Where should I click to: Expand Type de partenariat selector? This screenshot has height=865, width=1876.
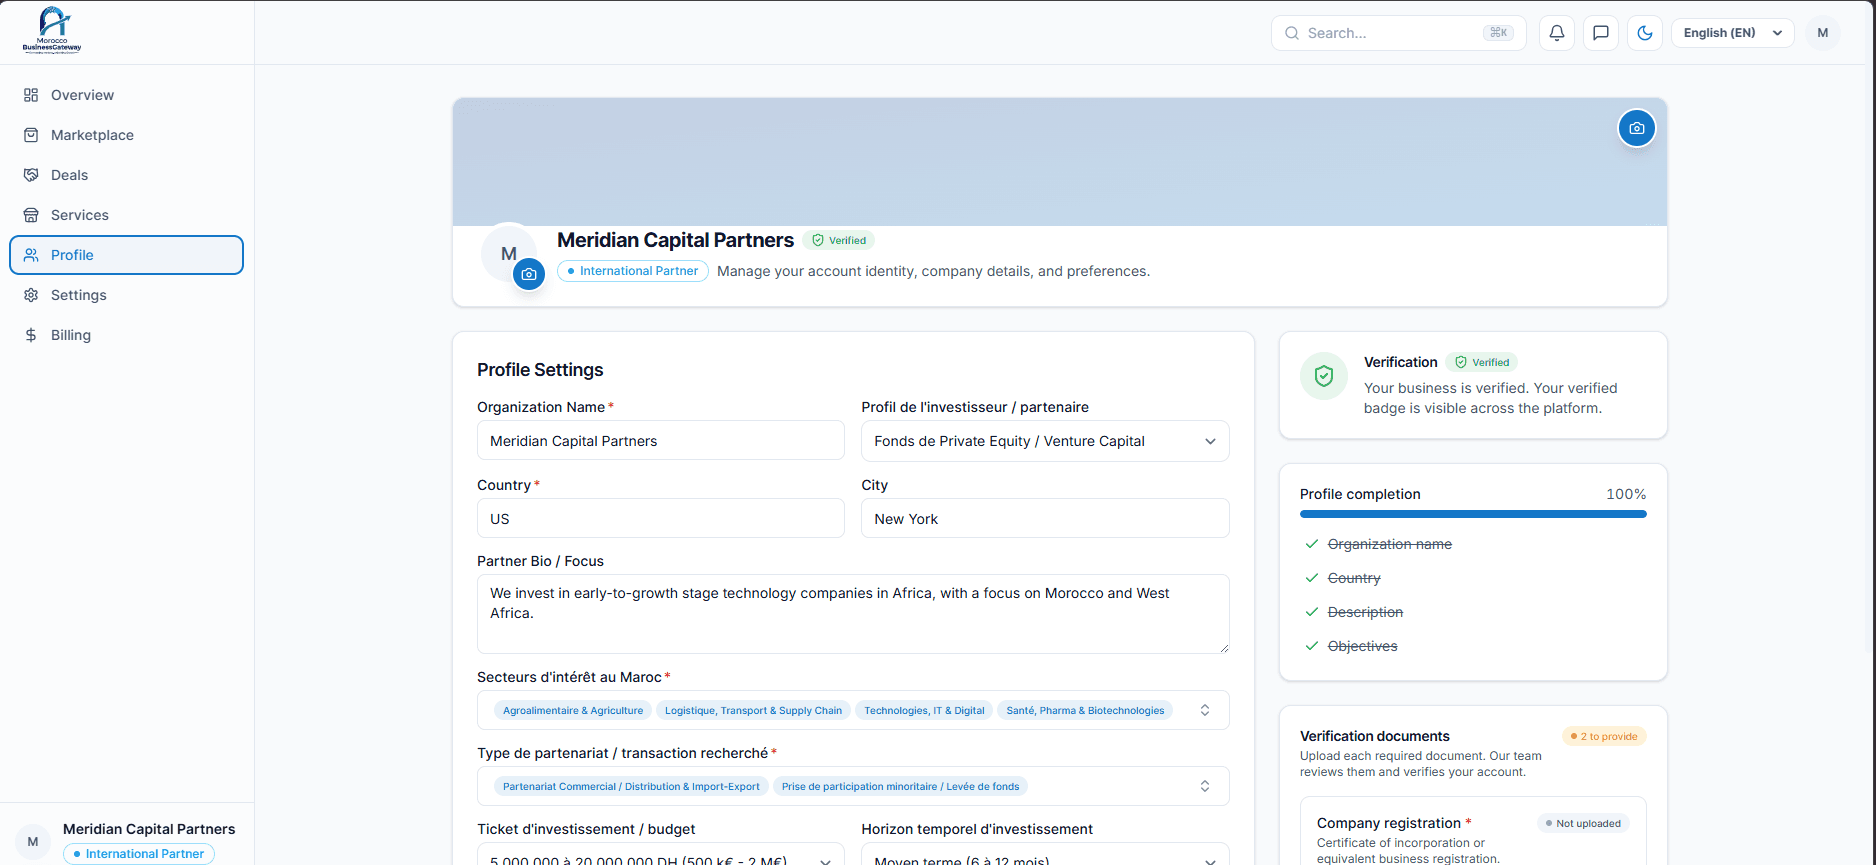[853, 786]
